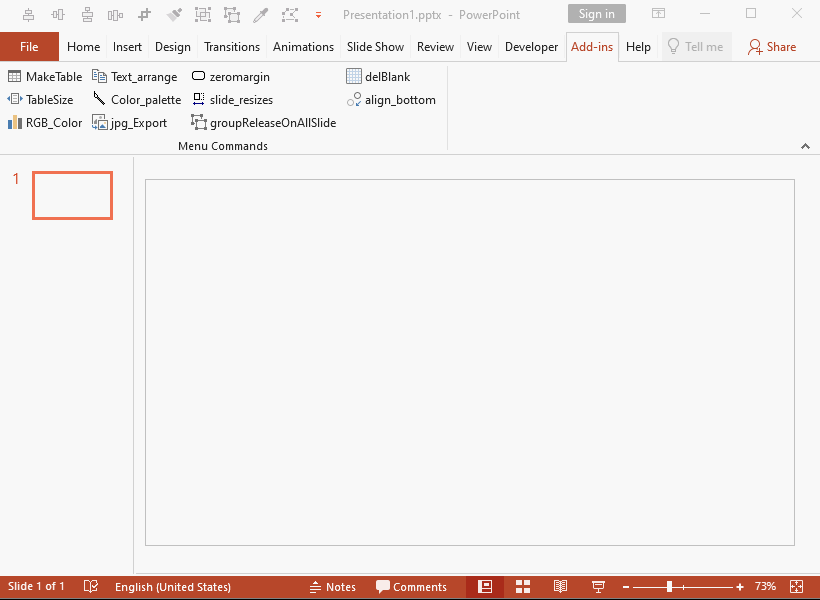820x600 pixels.
Task: Toggle the Notes pane
Action: (333, 587)
